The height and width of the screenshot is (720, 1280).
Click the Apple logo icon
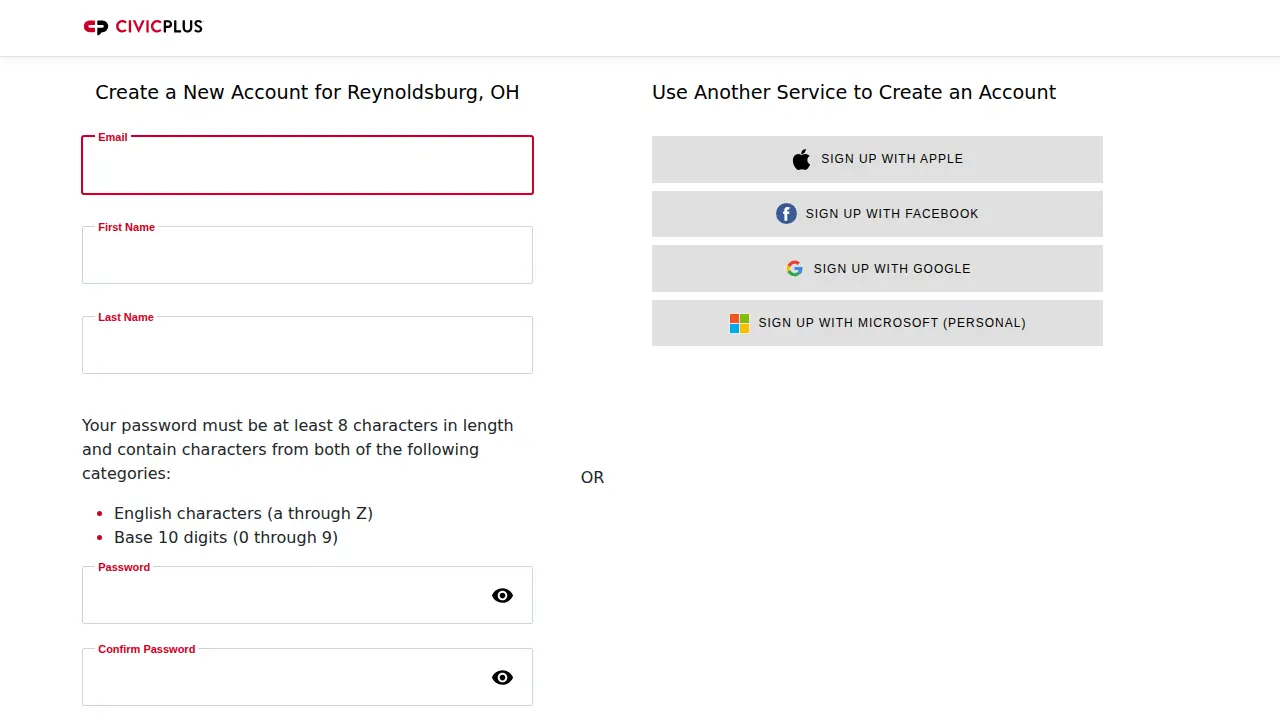click(x=801, y=159)
